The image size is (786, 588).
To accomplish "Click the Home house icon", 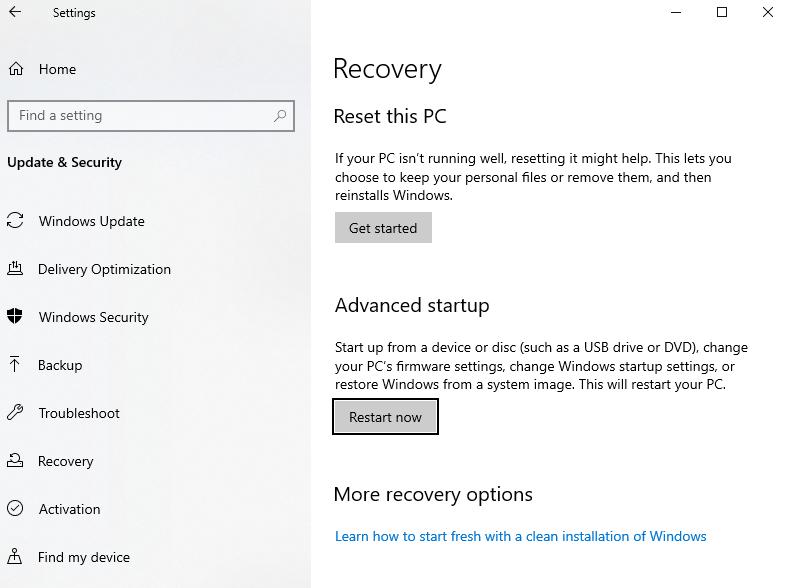I will click(x=16, y=69).
